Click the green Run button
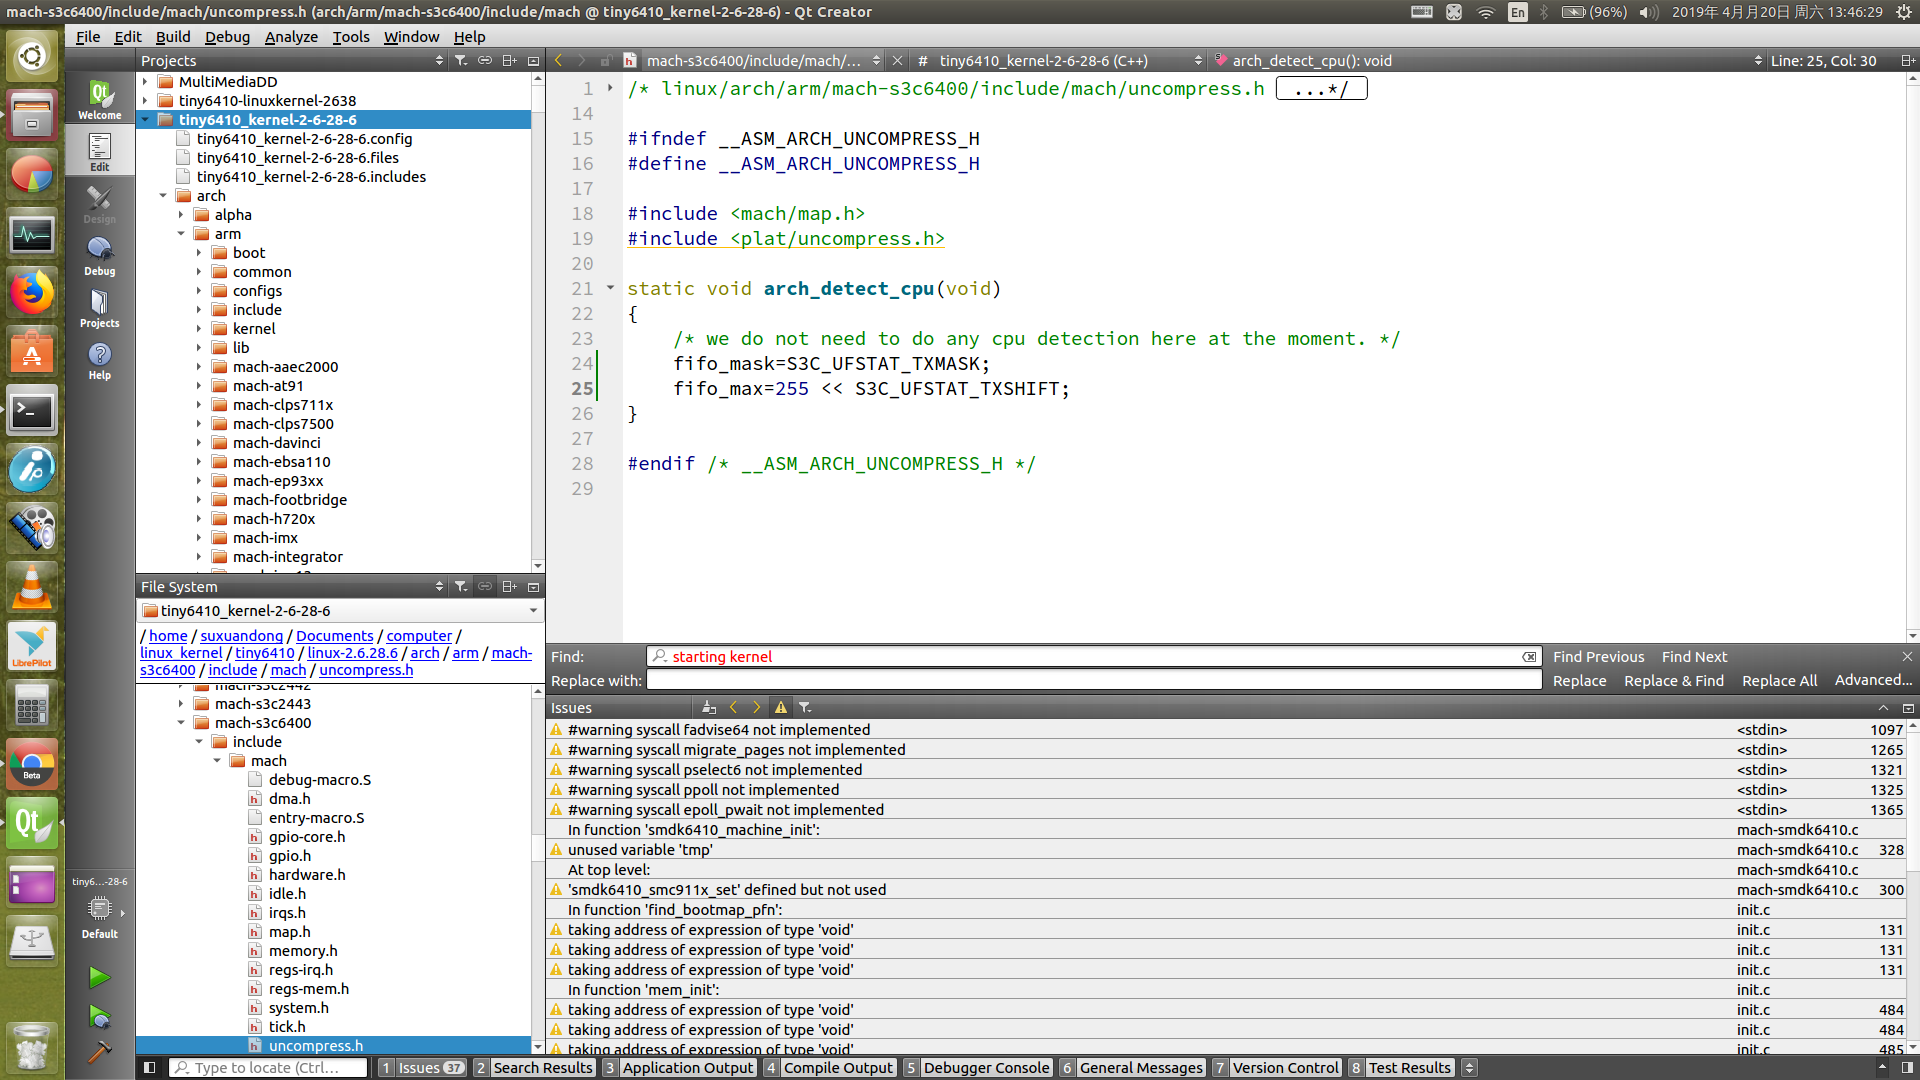Viewport: 1920px width, 1080px height. pyautogui.click(x=99, y=976)
